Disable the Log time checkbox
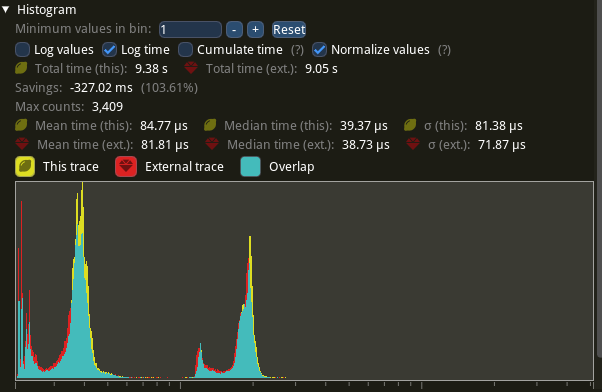The width and height of the screenshot is (602, 392). 109,50
